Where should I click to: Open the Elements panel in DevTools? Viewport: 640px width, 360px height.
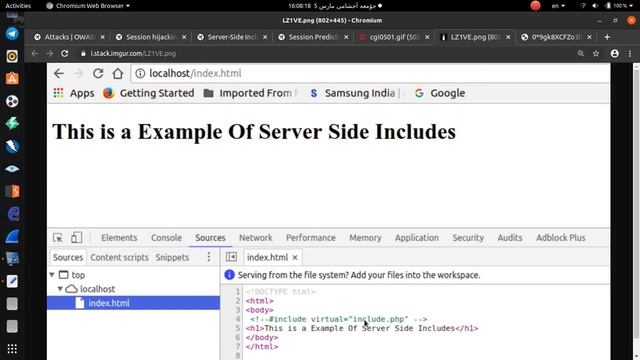119,238
